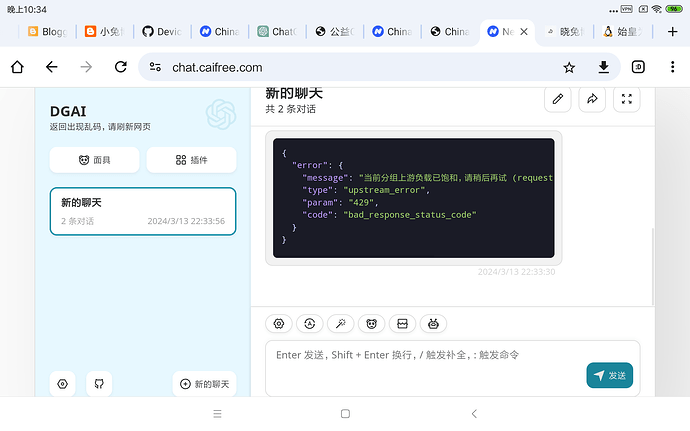Image resolution: width=690 pixels, height=431 pixels.
Task: Edit chat title with pencil icon
Action: coord(558,99)
